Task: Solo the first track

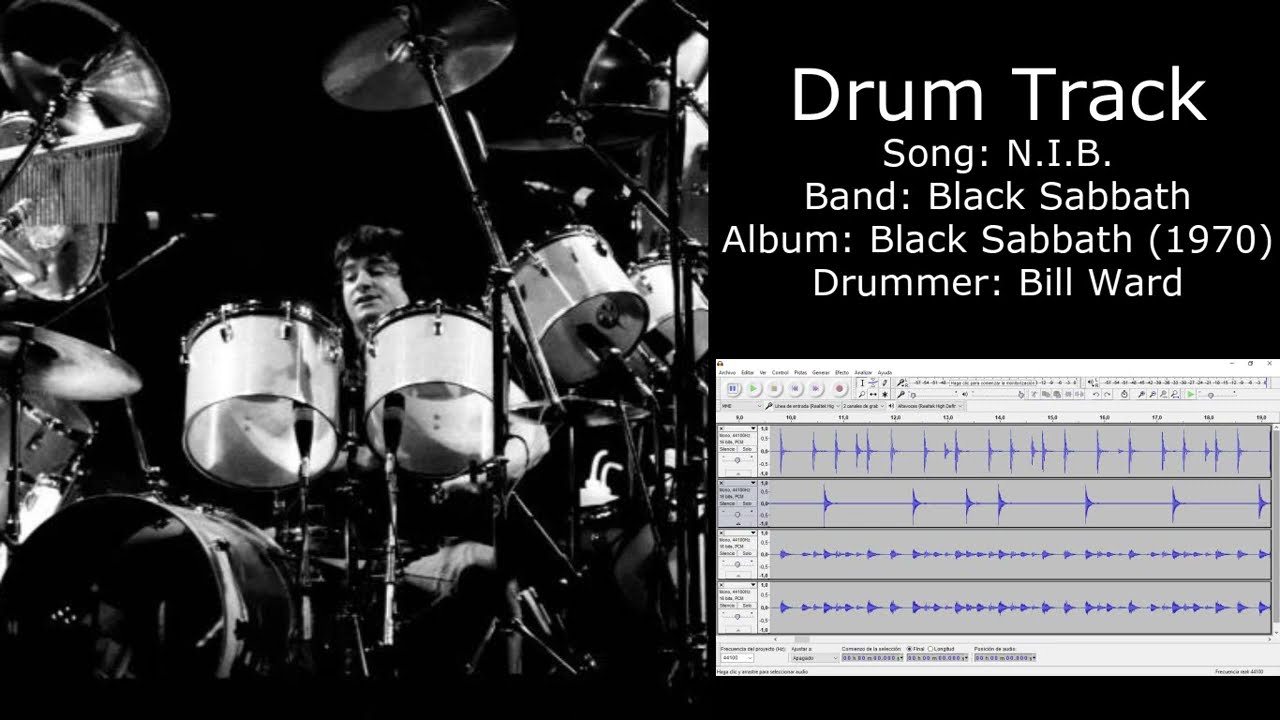Action: coord(747,449)
